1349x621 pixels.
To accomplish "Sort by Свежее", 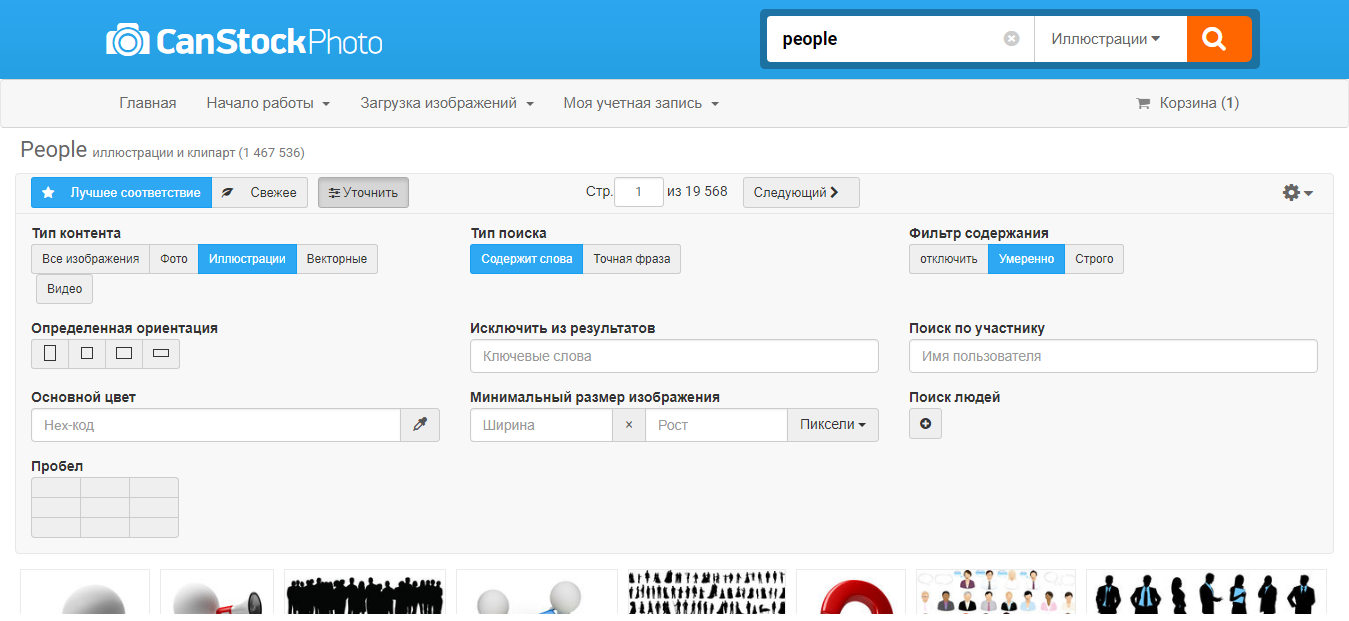I will 260,192.
